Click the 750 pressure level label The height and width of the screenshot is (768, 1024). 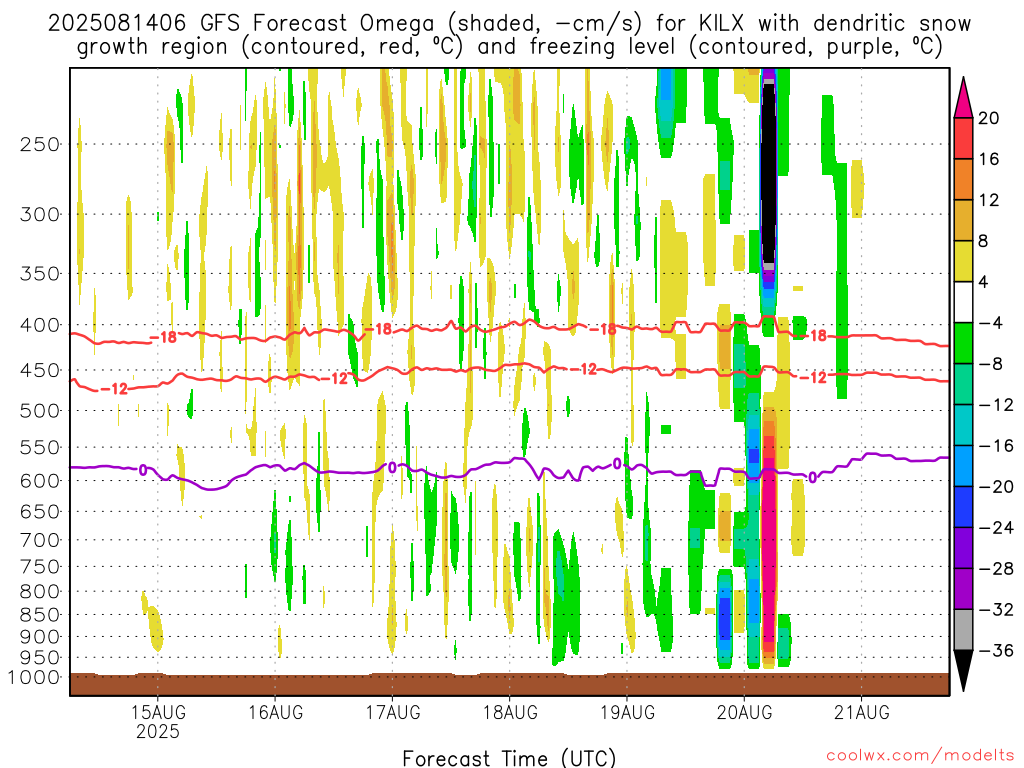40,566
